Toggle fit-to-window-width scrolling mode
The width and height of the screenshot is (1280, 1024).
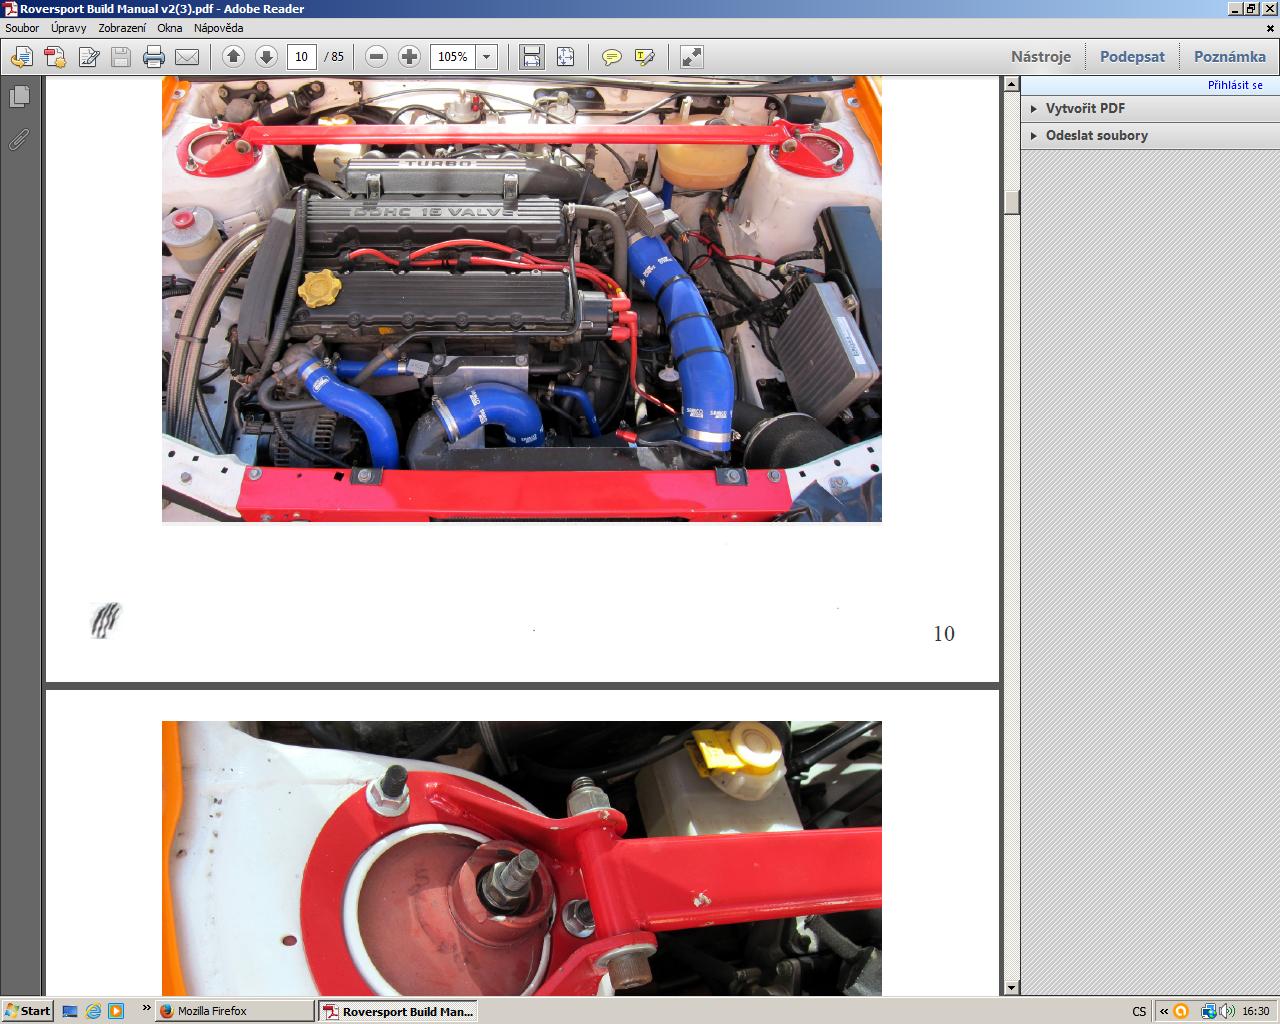click(532, 57)
